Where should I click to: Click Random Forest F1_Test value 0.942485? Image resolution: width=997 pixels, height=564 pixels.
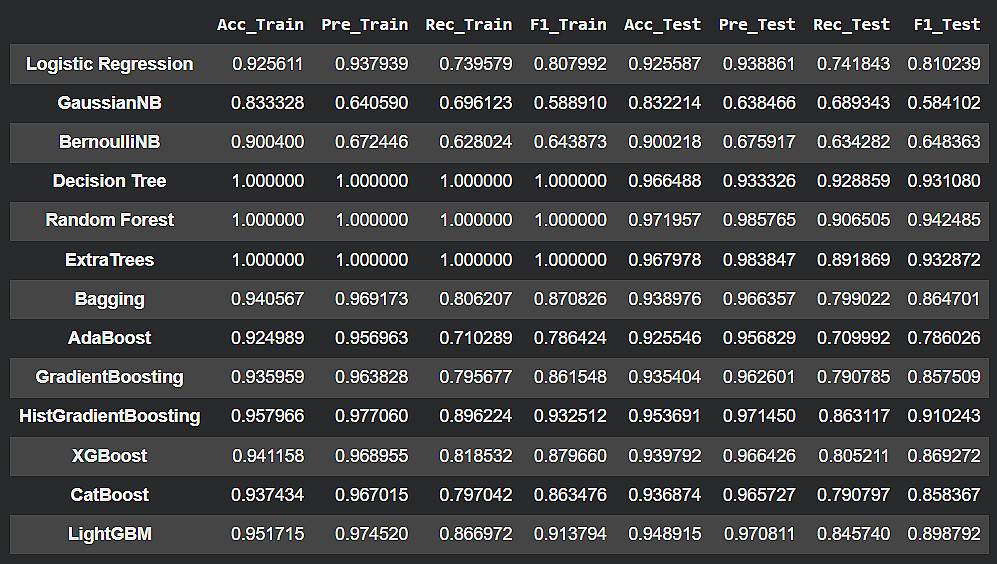coord(944,220)
